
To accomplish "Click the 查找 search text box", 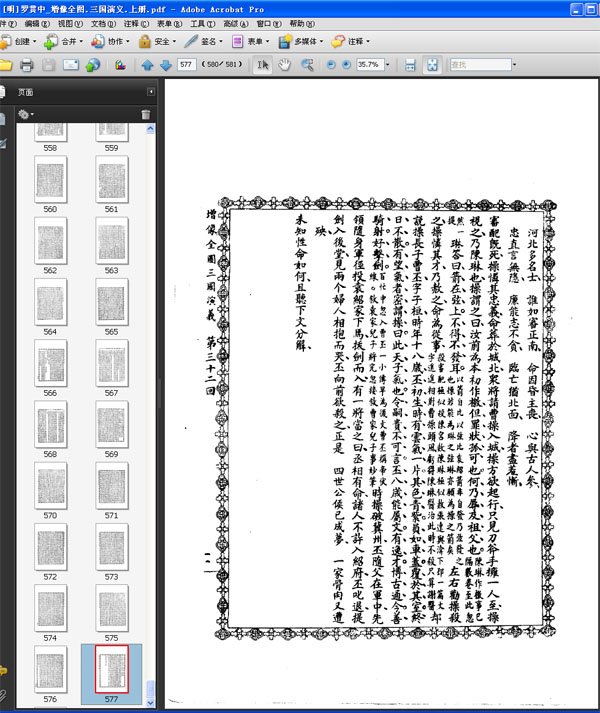I will (x=480, y=65).
